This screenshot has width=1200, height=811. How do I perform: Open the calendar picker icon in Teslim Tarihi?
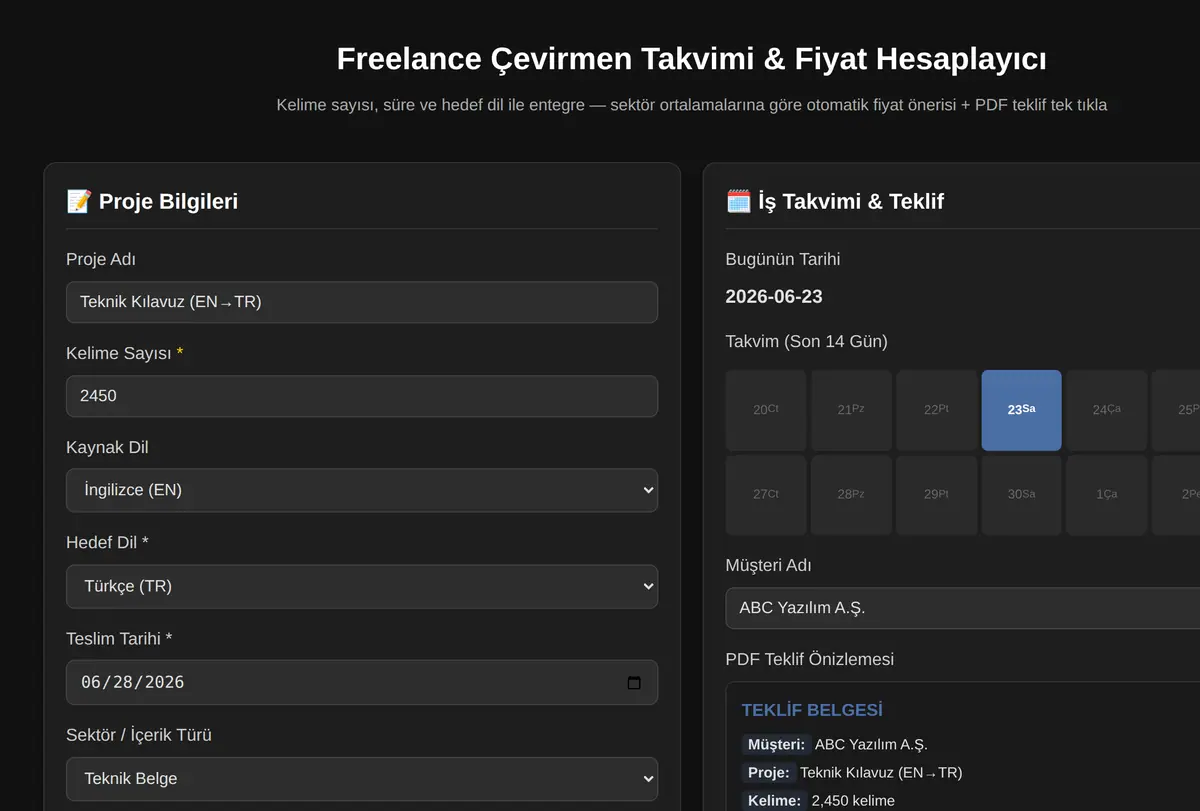click(x=633, y=683)
